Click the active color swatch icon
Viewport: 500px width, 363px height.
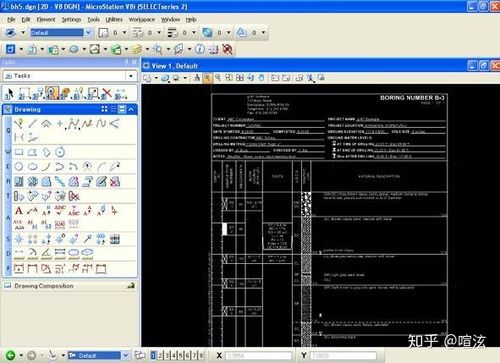tap(103, 33)
